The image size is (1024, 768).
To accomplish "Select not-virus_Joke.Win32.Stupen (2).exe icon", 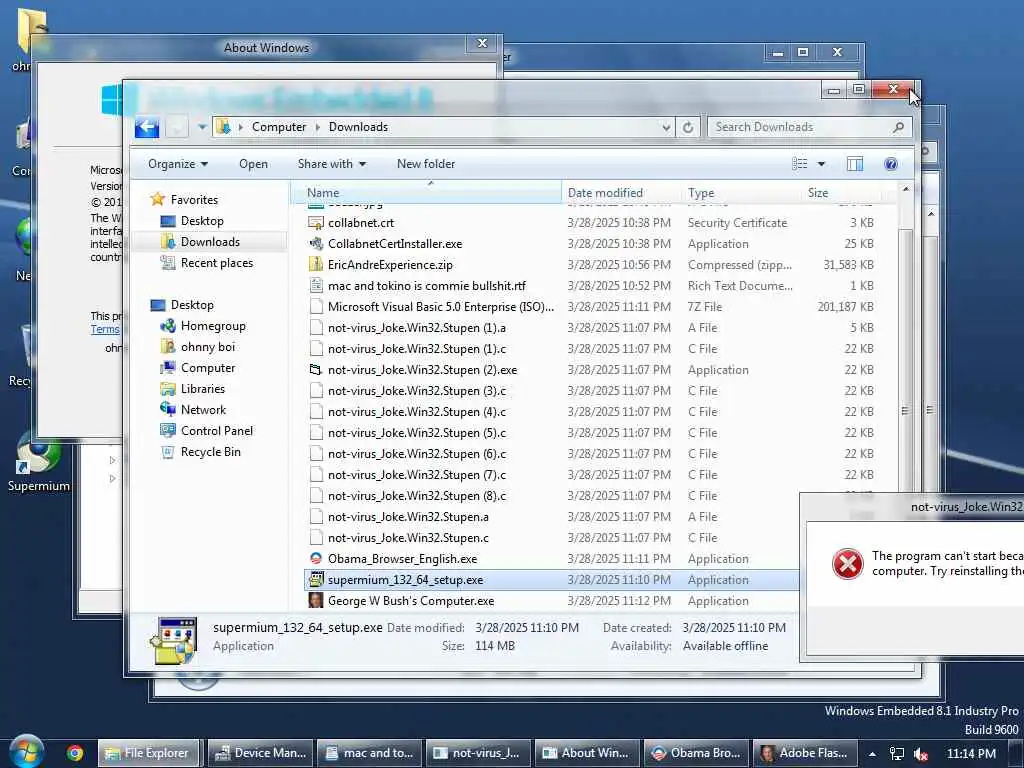I will (x=316, y=370).
